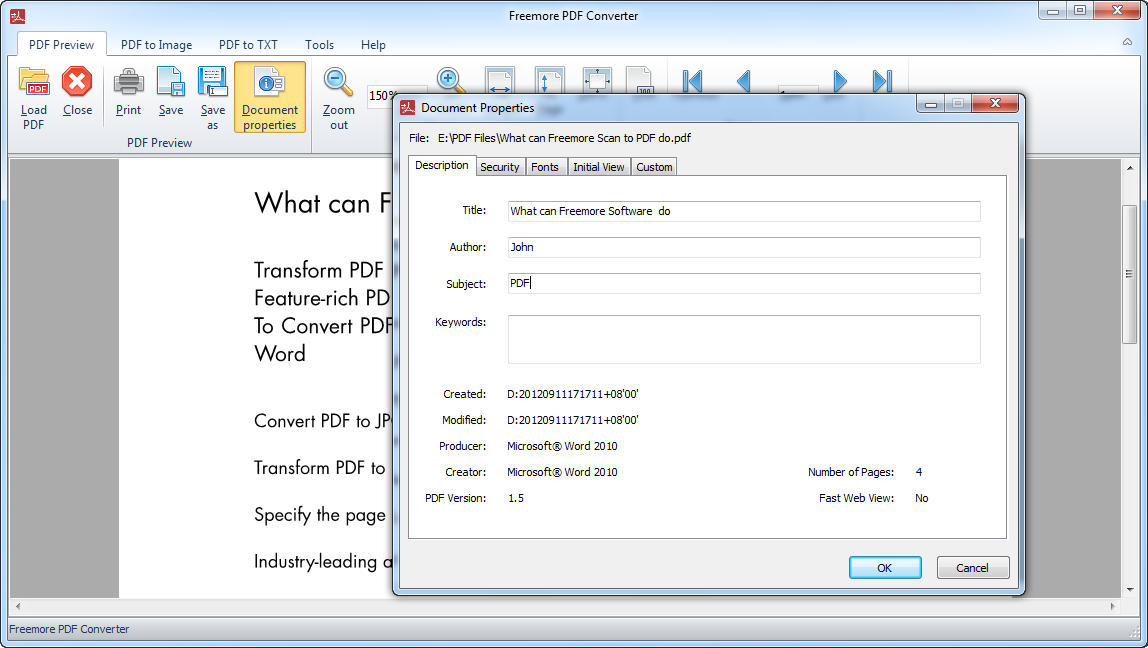Viewport: 1148px width, 648px height.
Task: Click the Modified date value
Action: click(573, 420)
